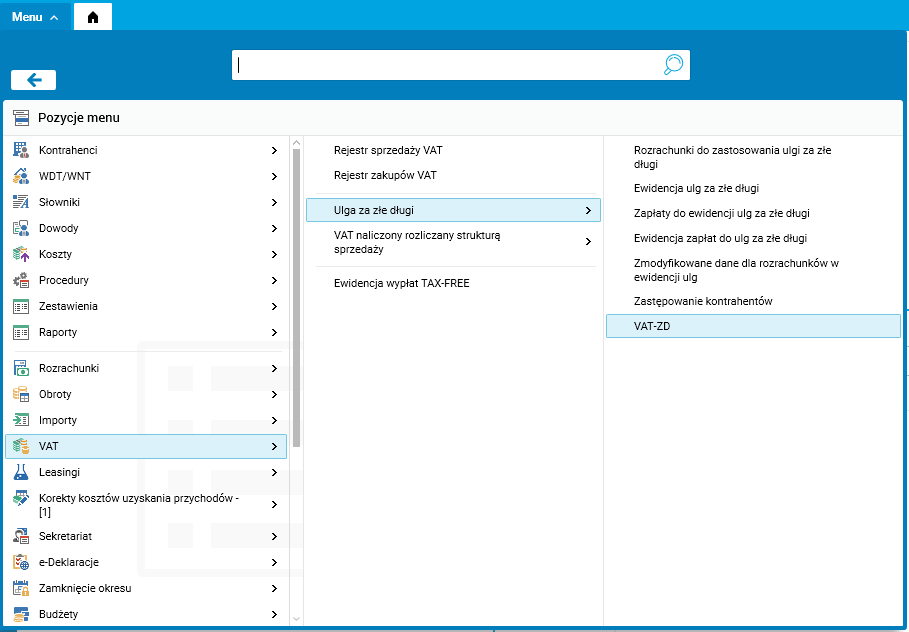Open Ewidencja zapłat do ulg
The width and height of the screenshot is (909, 632).
[x=720, y=238]
